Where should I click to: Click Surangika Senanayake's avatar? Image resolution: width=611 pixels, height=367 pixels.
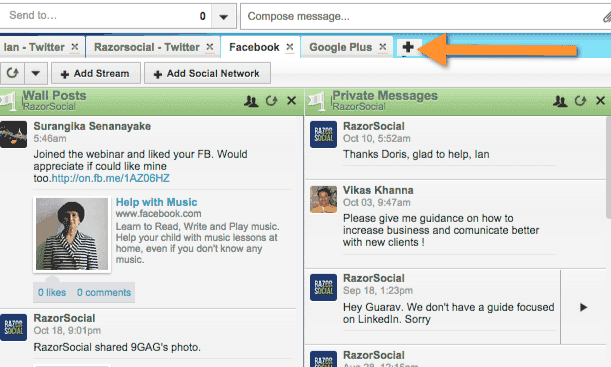coord(13,134)
